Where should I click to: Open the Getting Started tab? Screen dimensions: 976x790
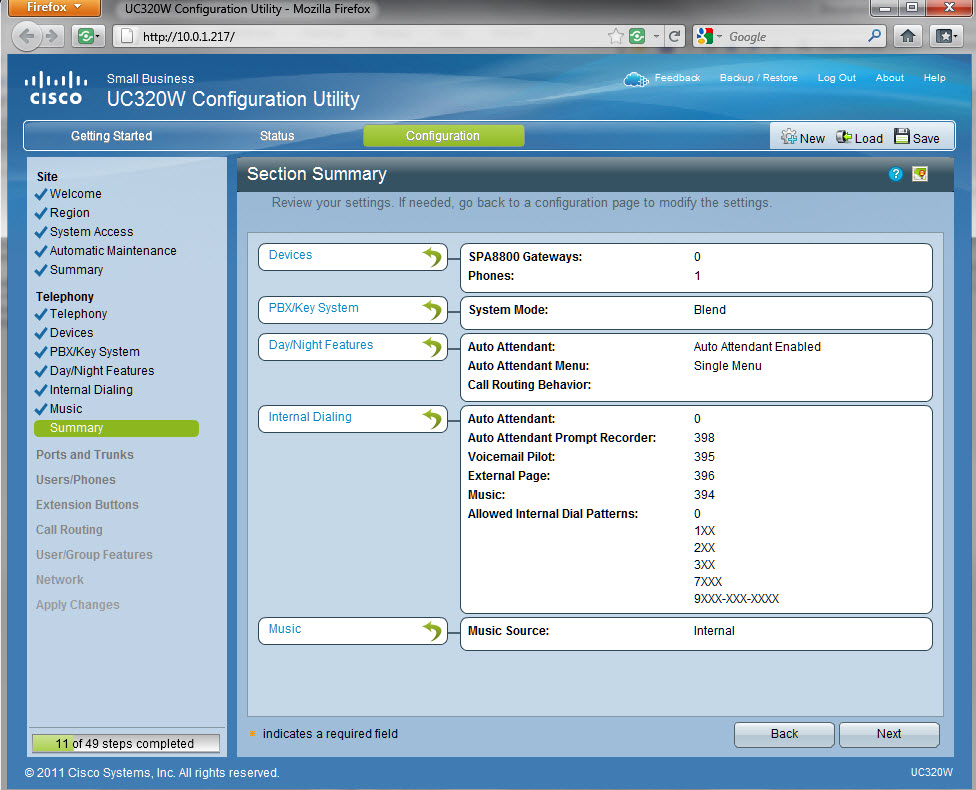point(111,136)
